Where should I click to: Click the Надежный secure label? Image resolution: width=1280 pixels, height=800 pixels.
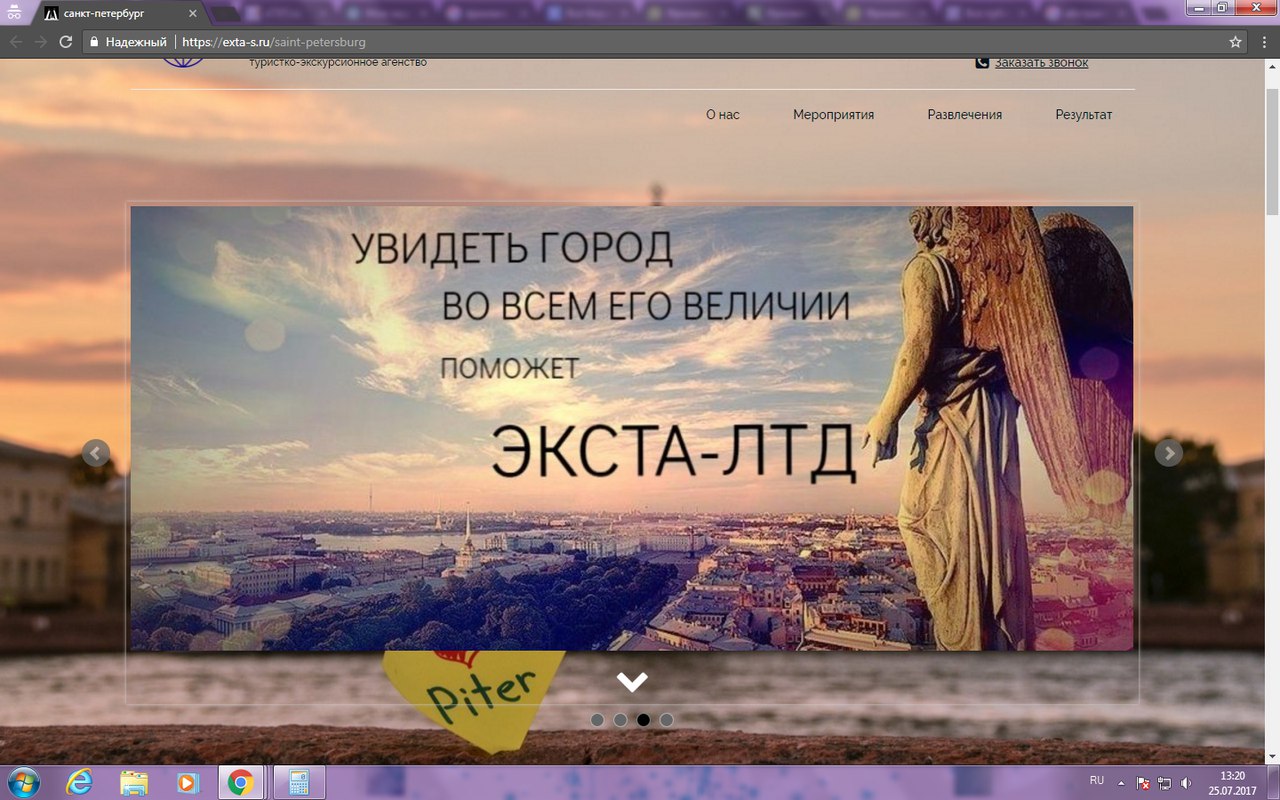click(x=136, y=42)
